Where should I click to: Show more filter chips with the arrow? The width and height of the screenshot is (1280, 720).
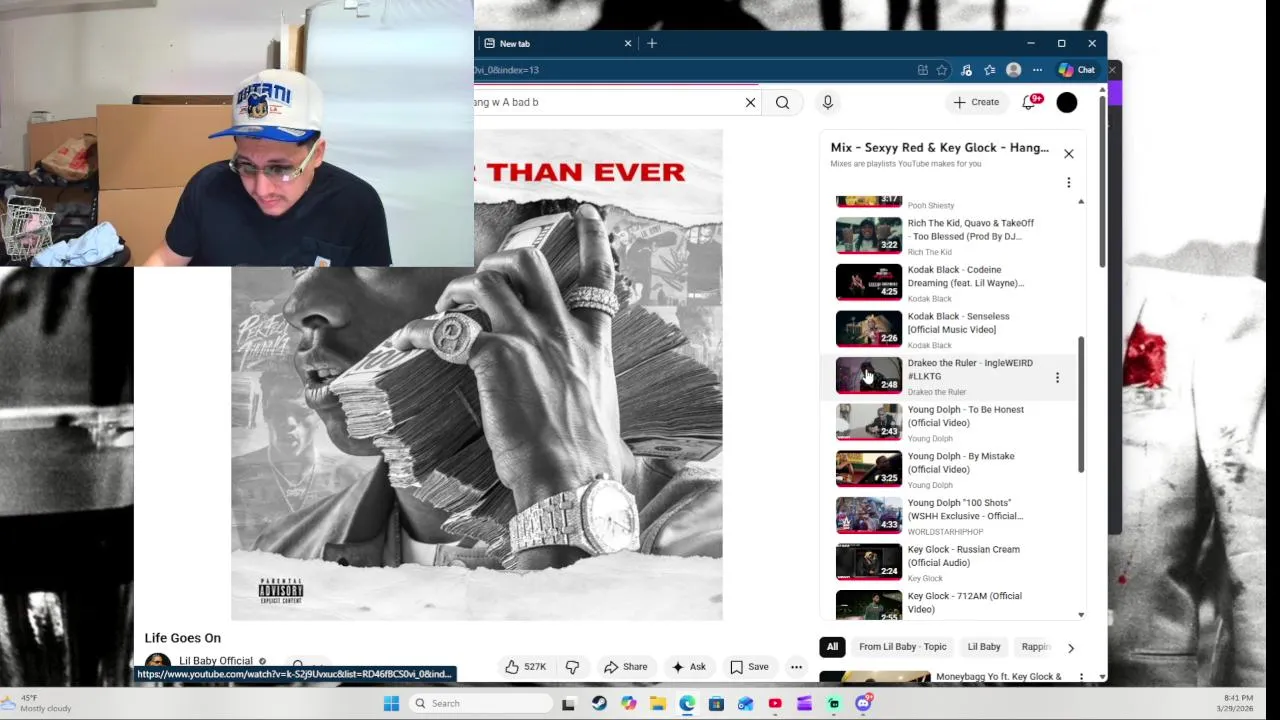pos(1070,648)
